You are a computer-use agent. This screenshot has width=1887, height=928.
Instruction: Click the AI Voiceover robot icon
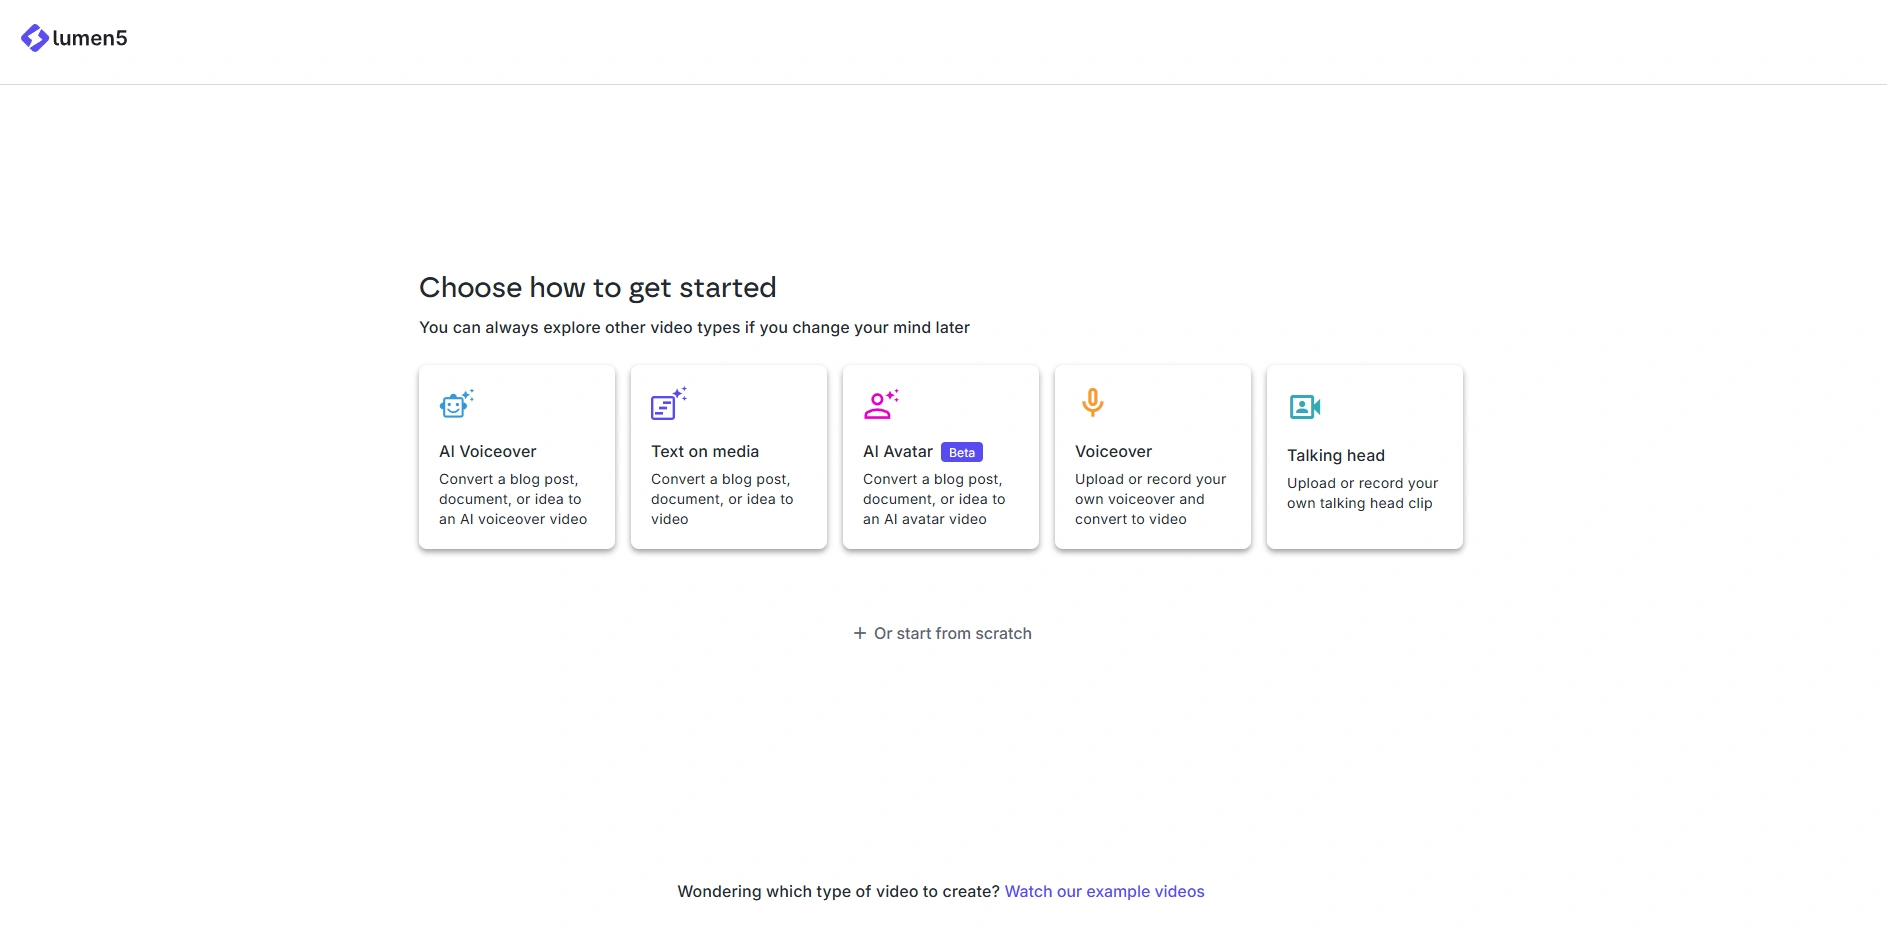[456, 404]
